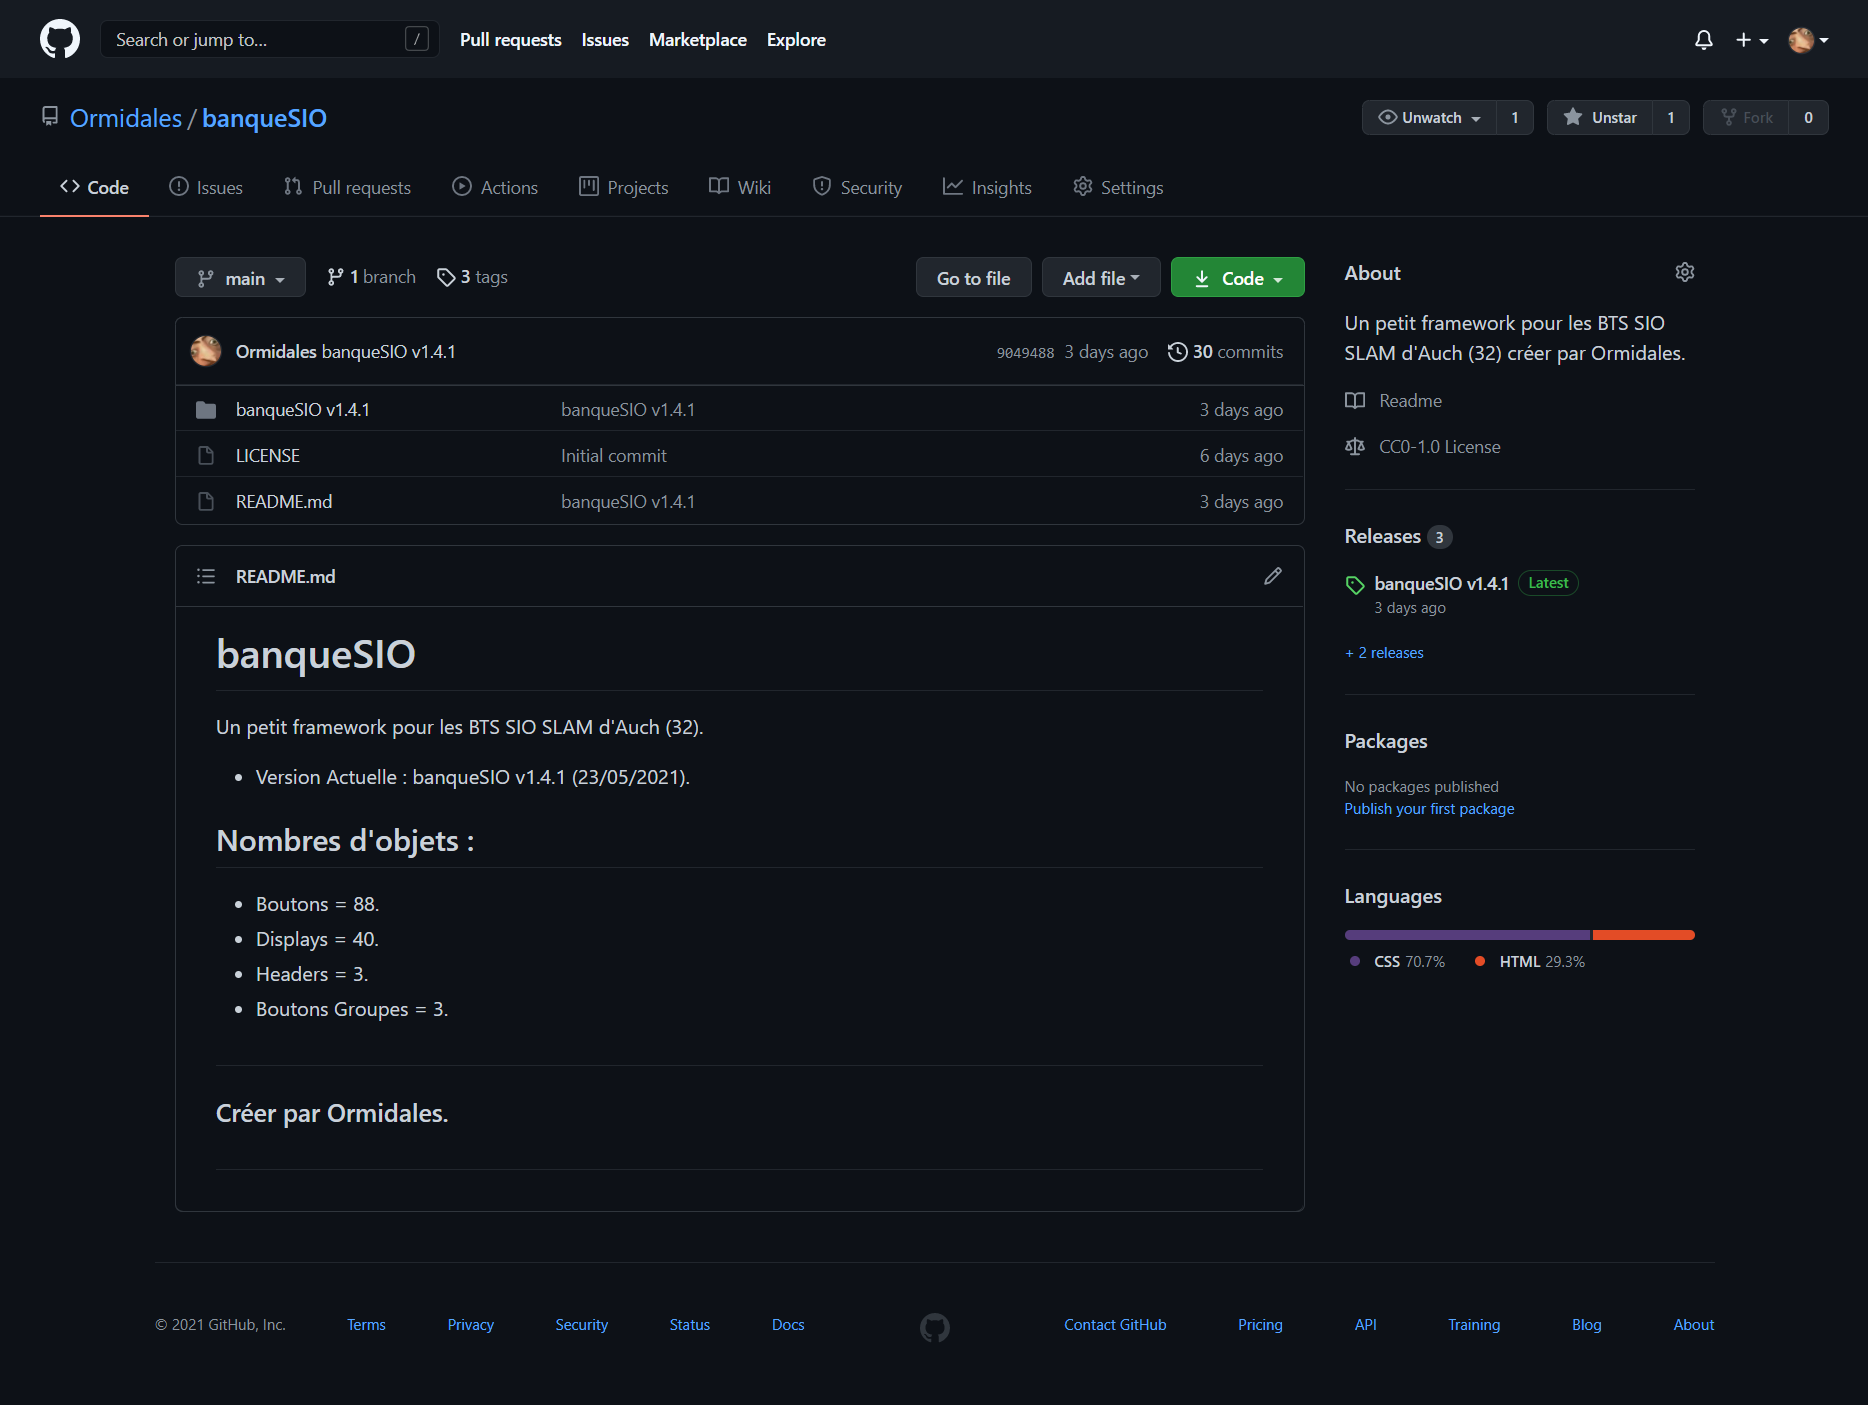Open the fork count 0
Screen dimensions: 1868x1405
[x=1808, y=118]
